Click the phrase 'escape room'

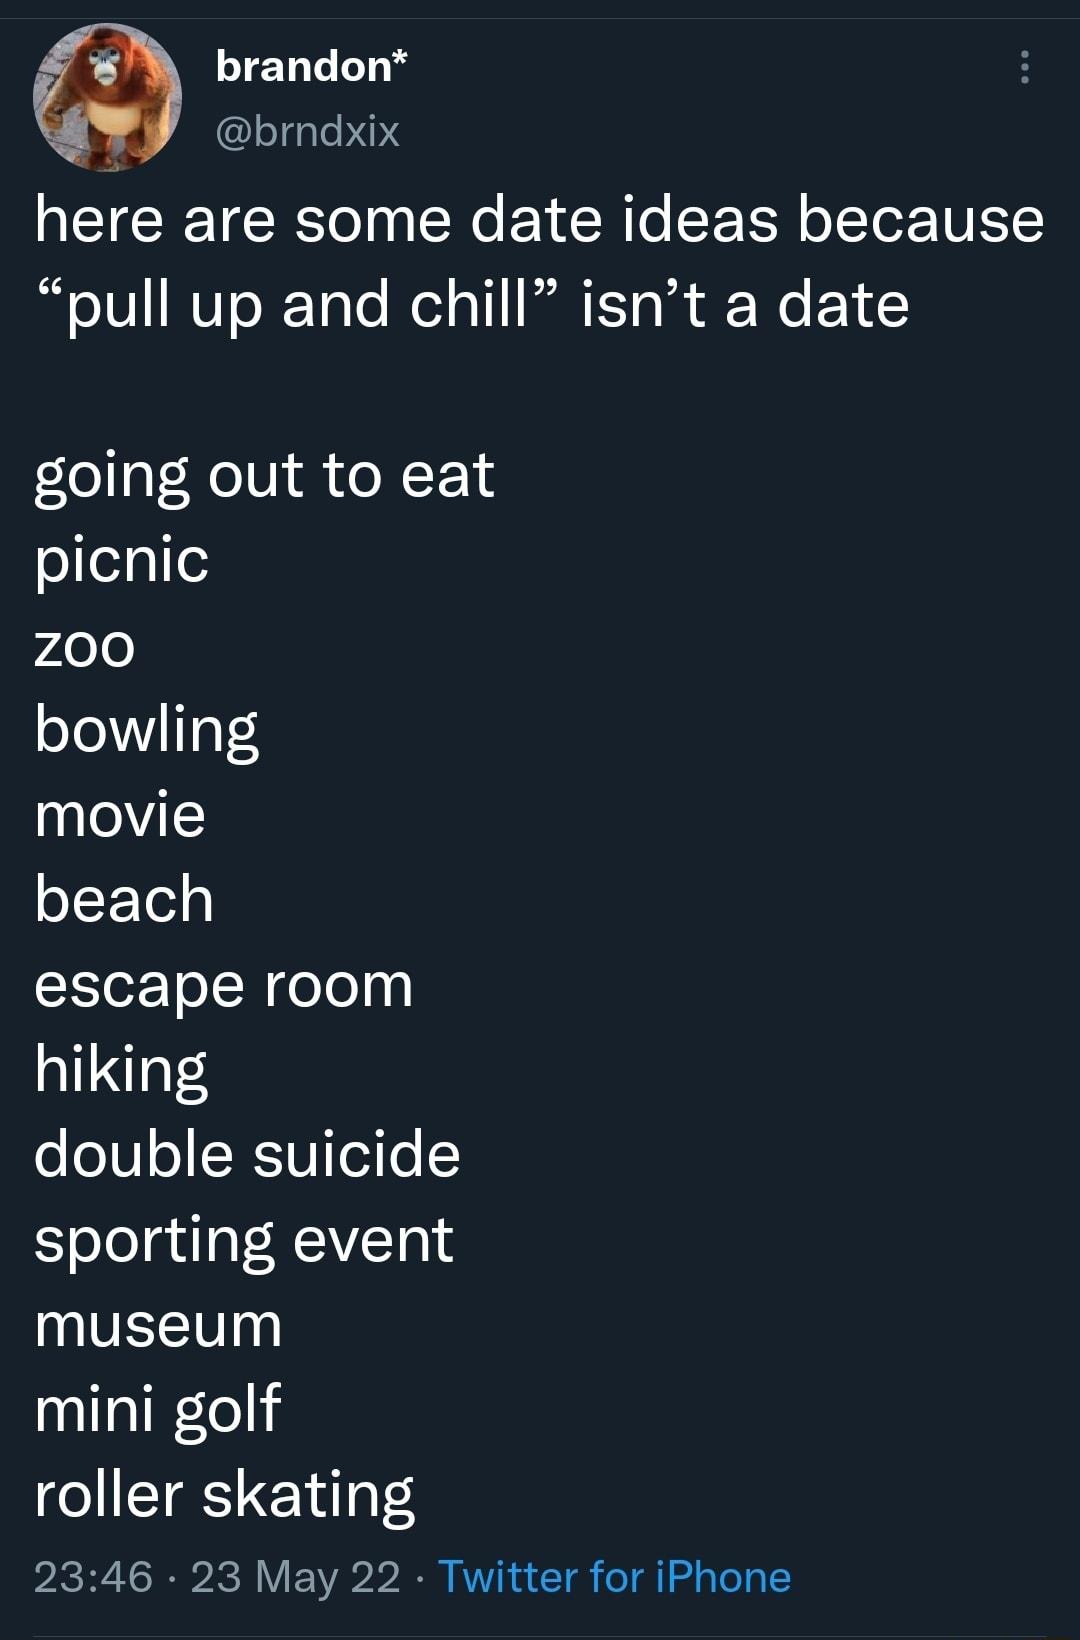point(222,985)
